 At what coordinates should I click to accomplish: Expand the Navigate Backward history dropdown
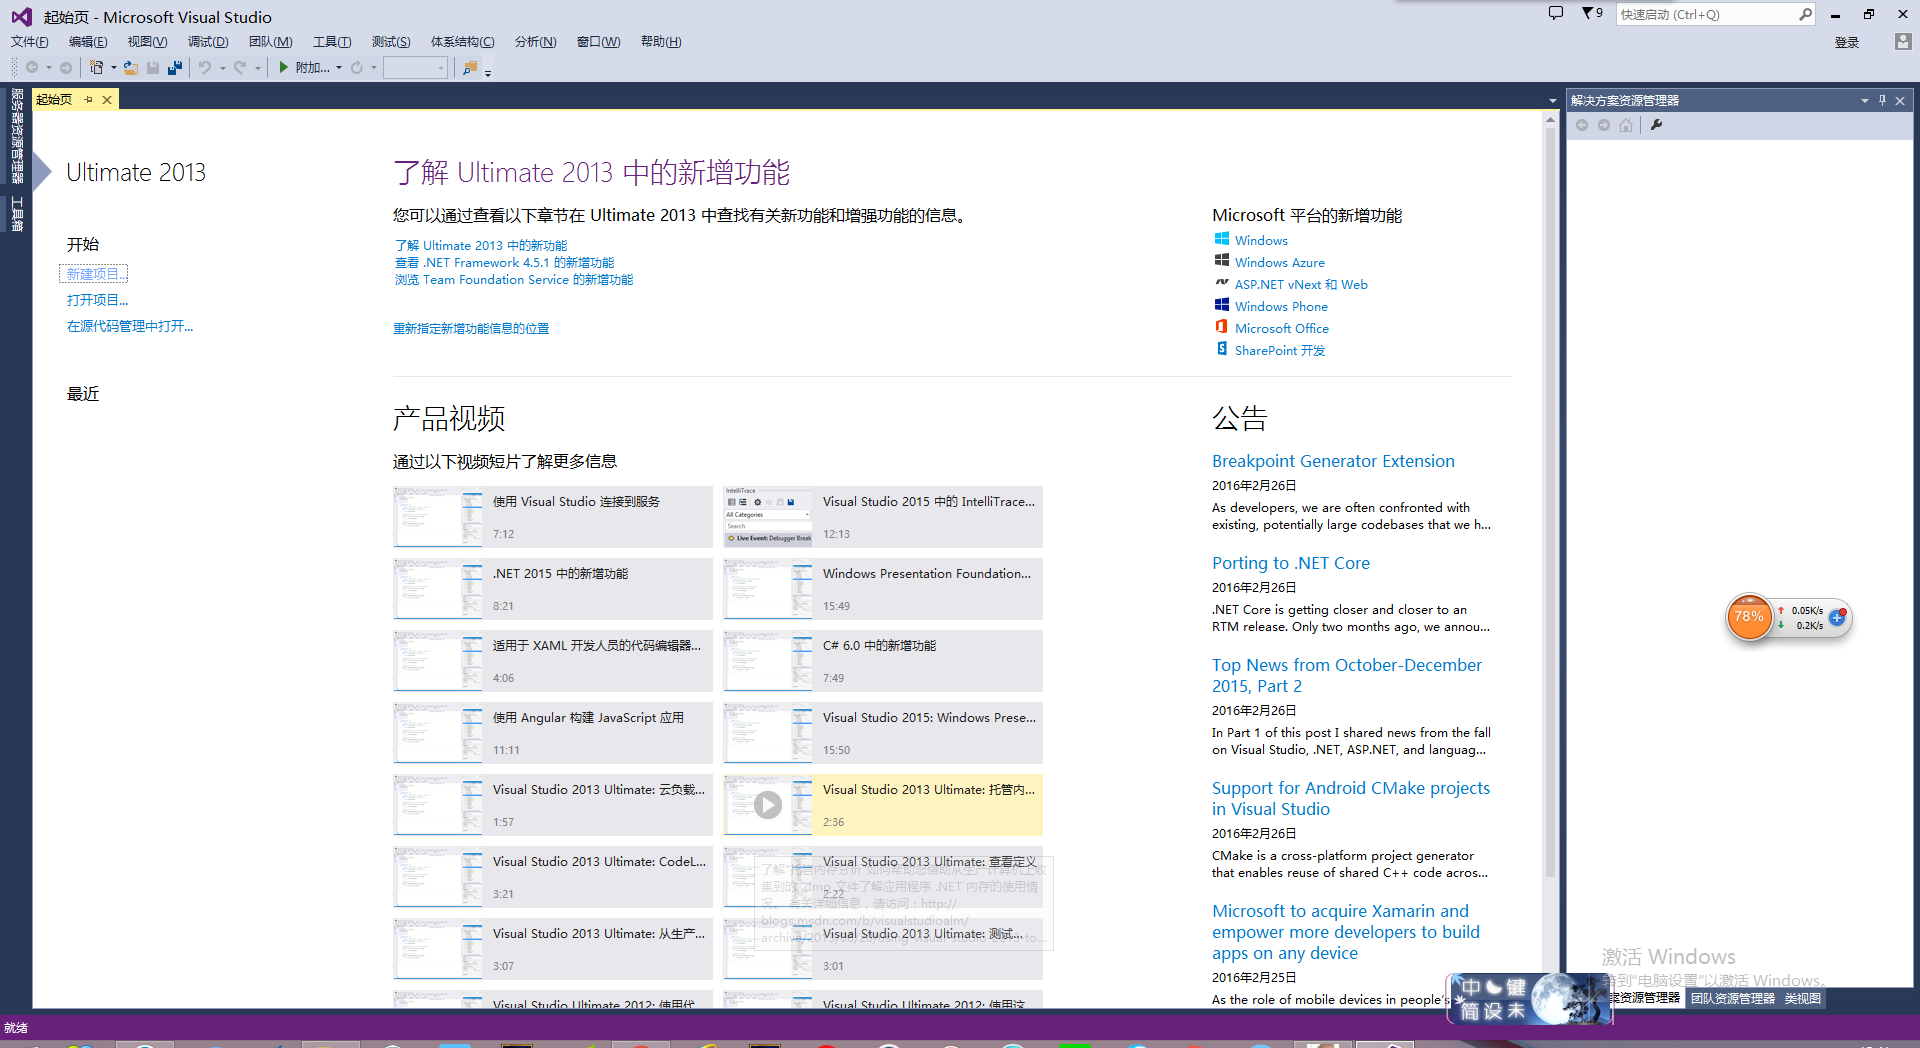click(48, 68)
